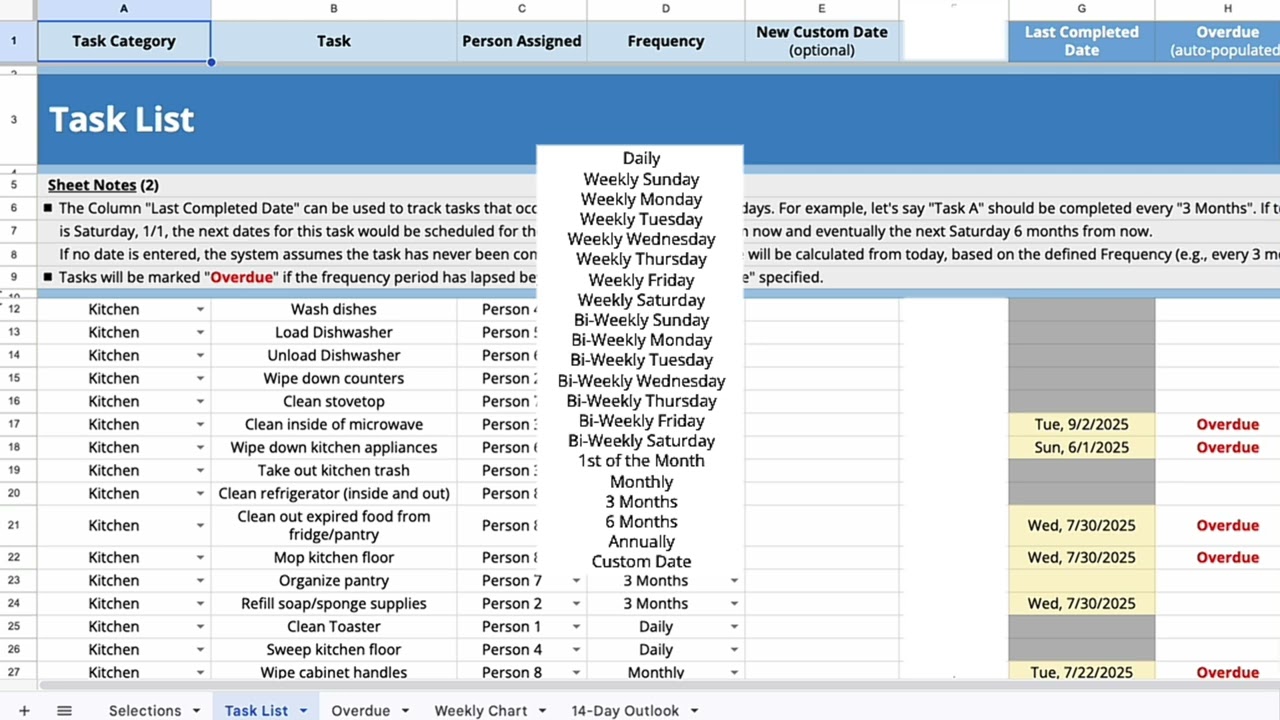This screenshot has width=1280, height=720.
Task: Open Person 2 dropdown for Refill soap/sponge supplies
Action: 576,603
